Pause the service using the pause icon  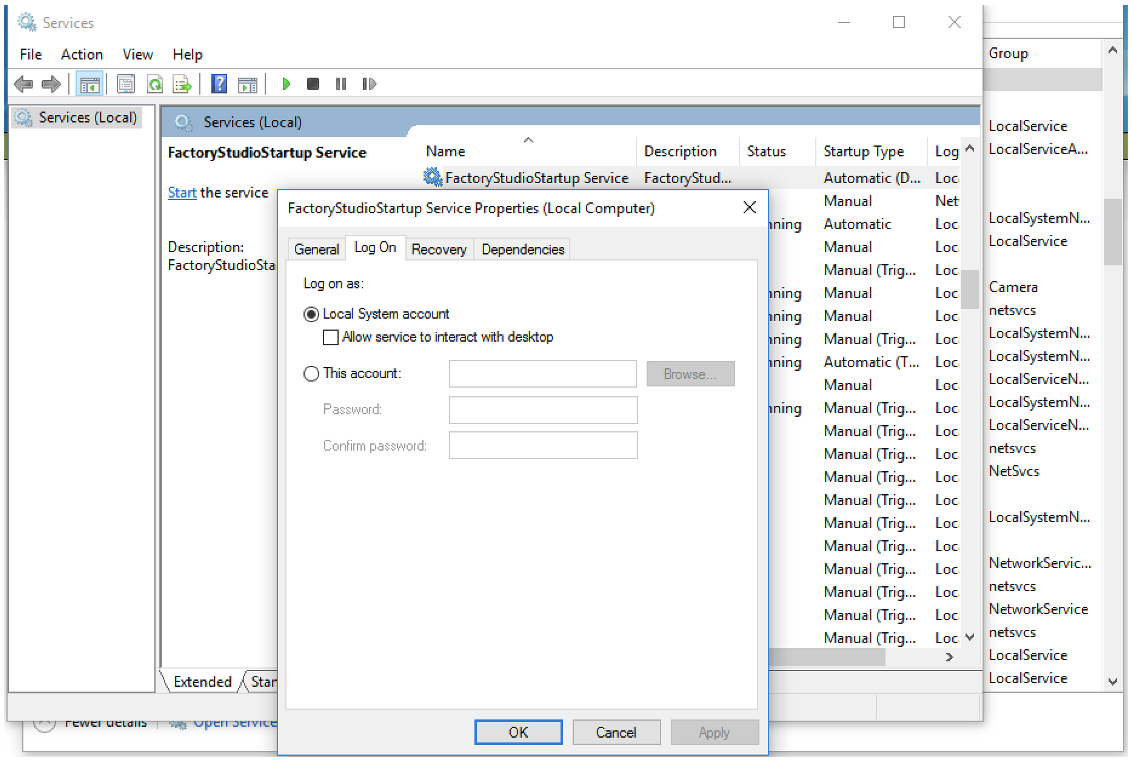341,85
